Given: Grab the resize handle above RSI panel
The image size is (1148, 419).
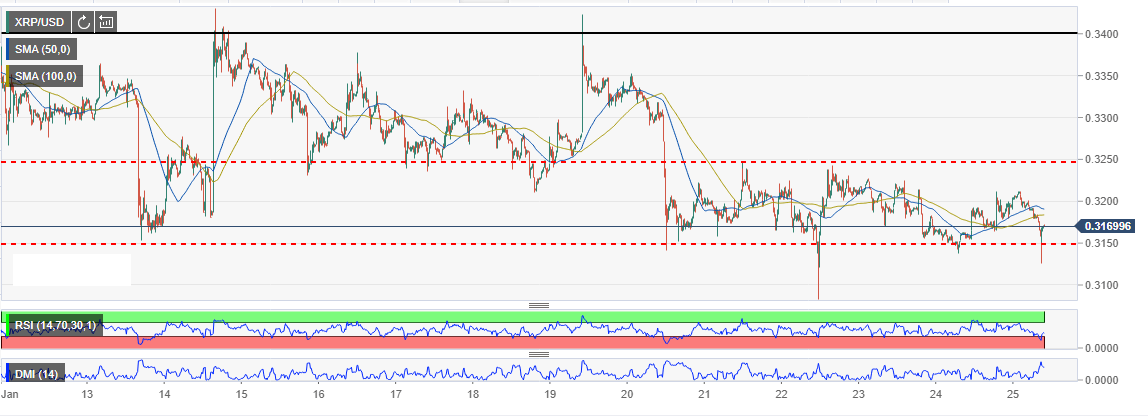Looking at the screenshot, I should tap(539, 304).
